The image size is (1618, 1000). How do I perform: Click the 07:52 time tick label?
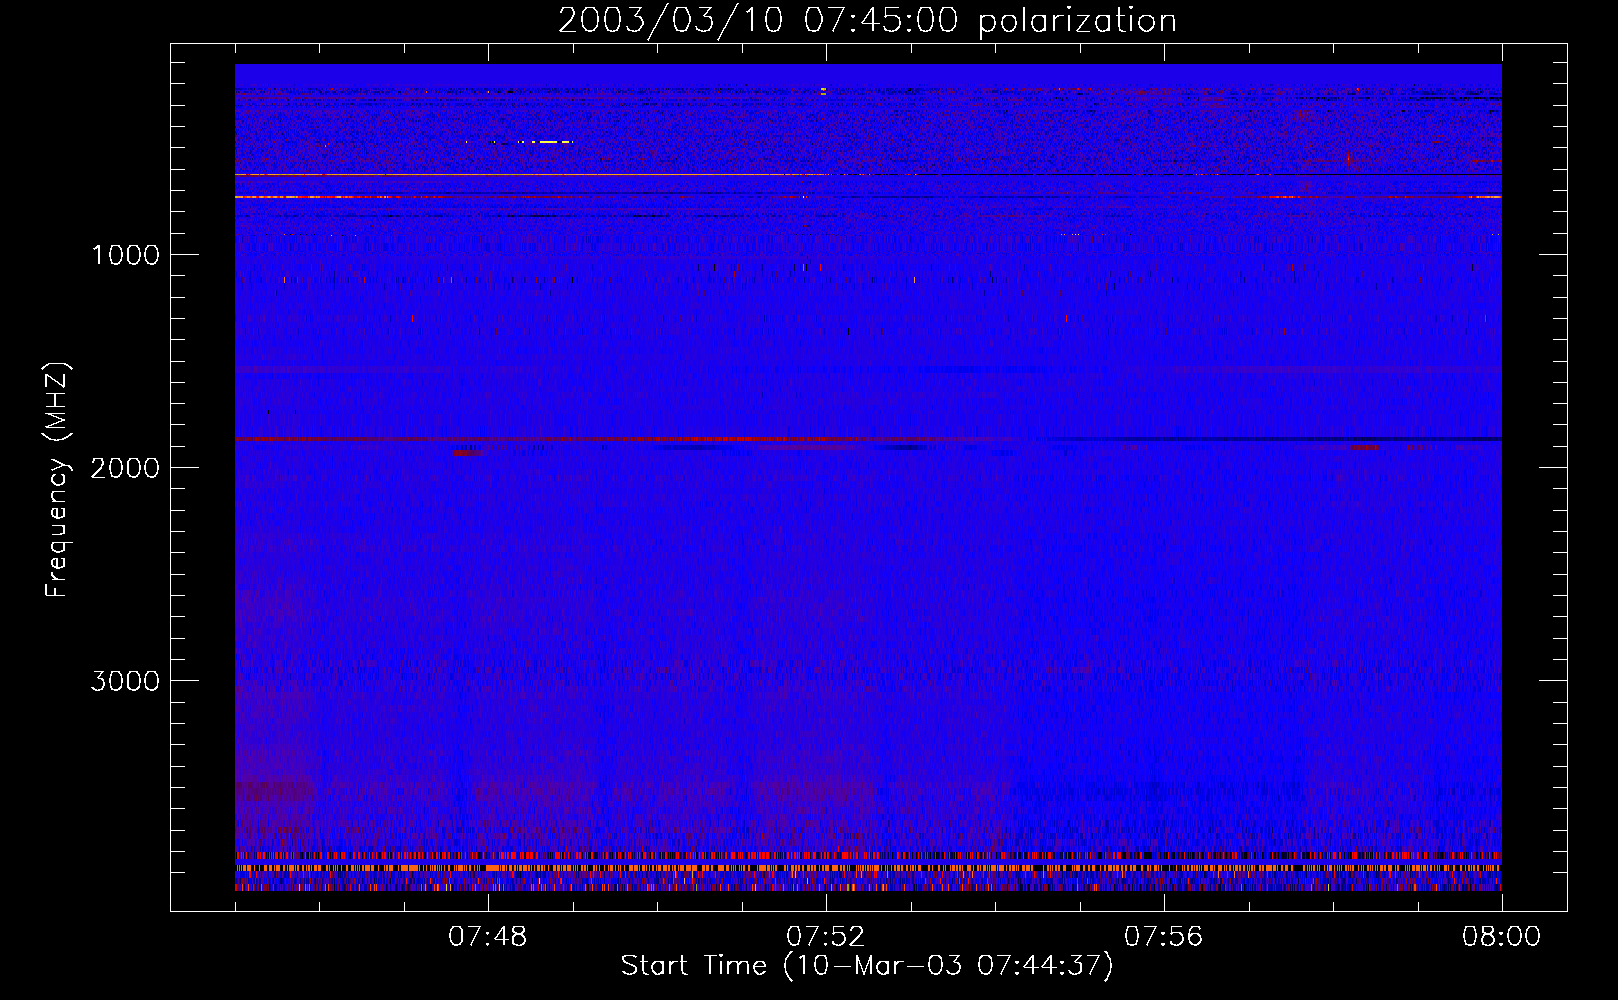pos(826,937)
